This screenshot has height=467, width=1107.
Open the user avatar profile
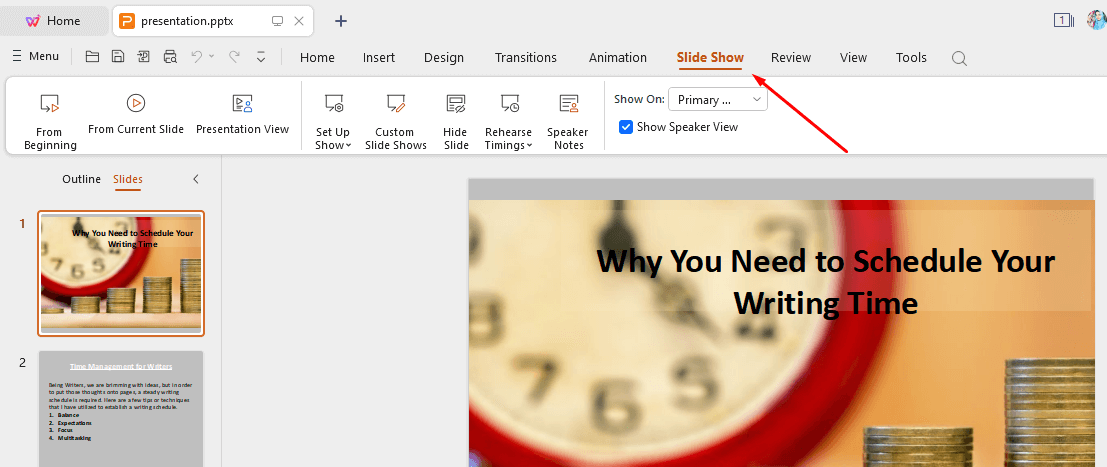pos(1097,20)
